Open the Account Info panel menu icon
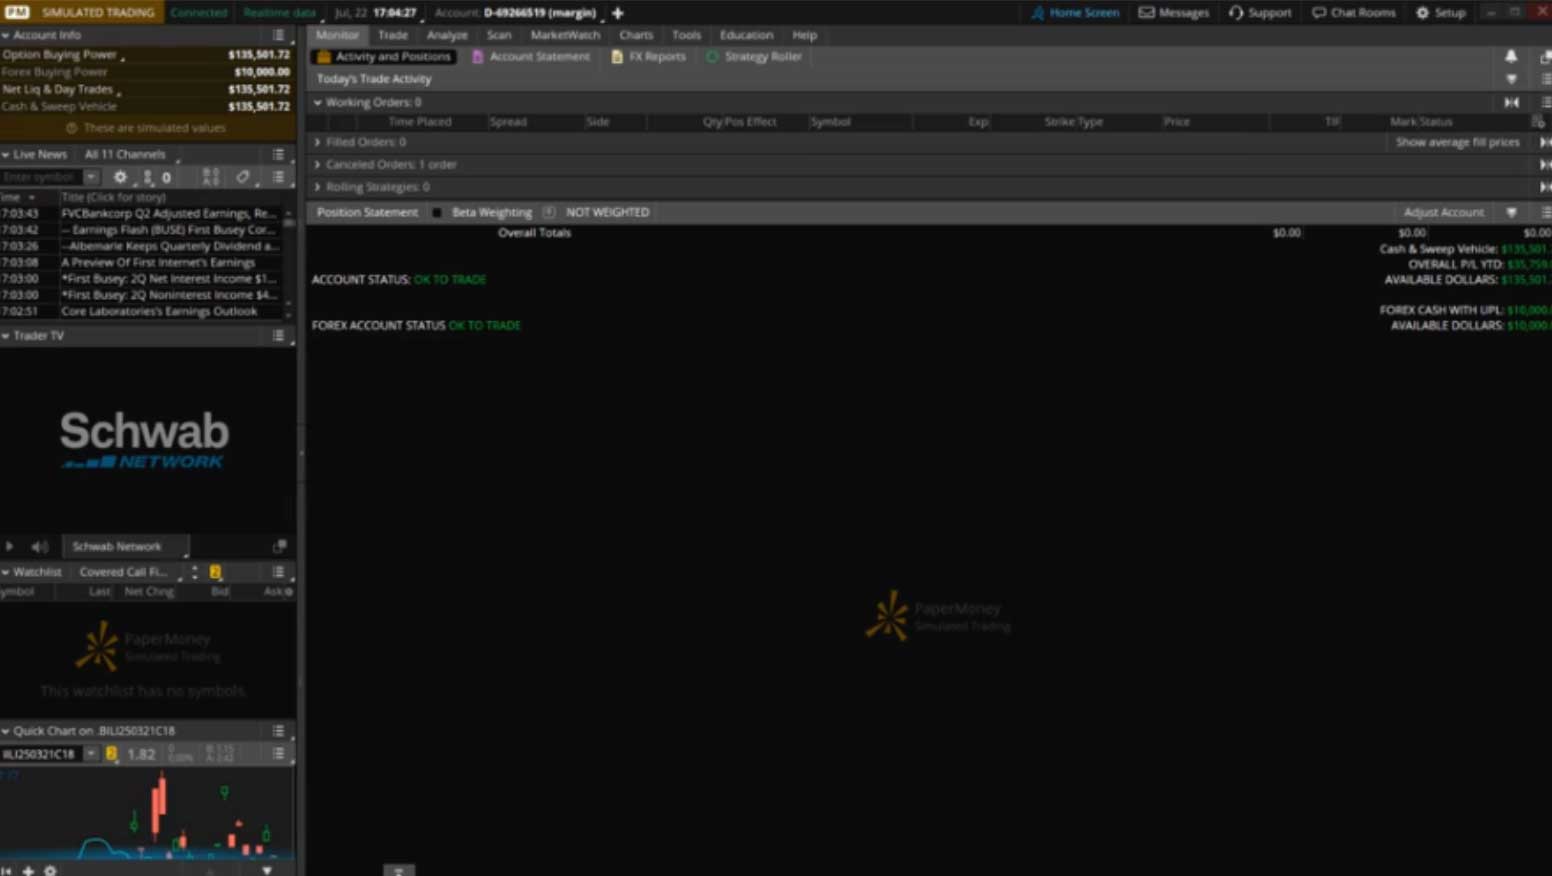Image resolution: width=1552 pixels, height=876 pixels. [x=278, y=35]
